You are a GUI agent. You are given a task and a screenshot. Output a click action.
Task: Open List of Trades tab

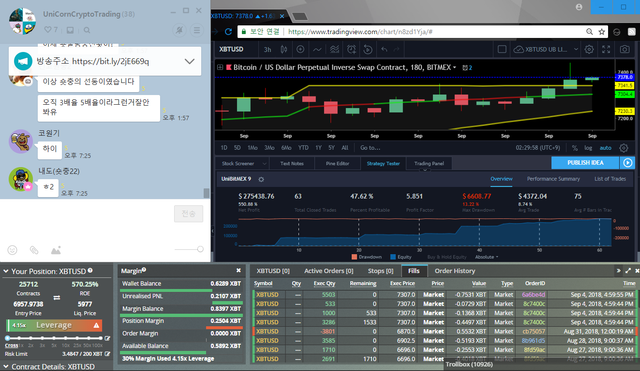point(610,179)
